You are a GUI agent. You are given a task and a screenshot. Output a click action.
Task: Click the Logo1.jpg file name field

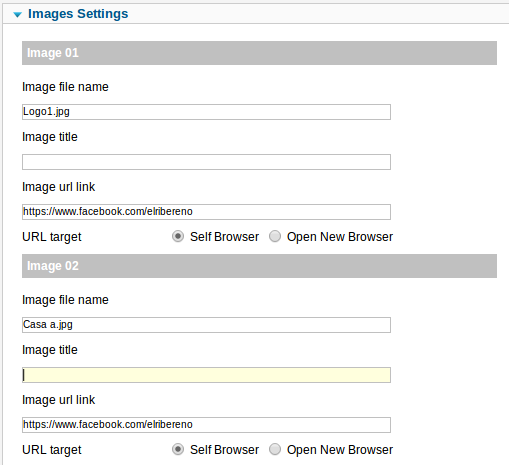pos(206,112)
